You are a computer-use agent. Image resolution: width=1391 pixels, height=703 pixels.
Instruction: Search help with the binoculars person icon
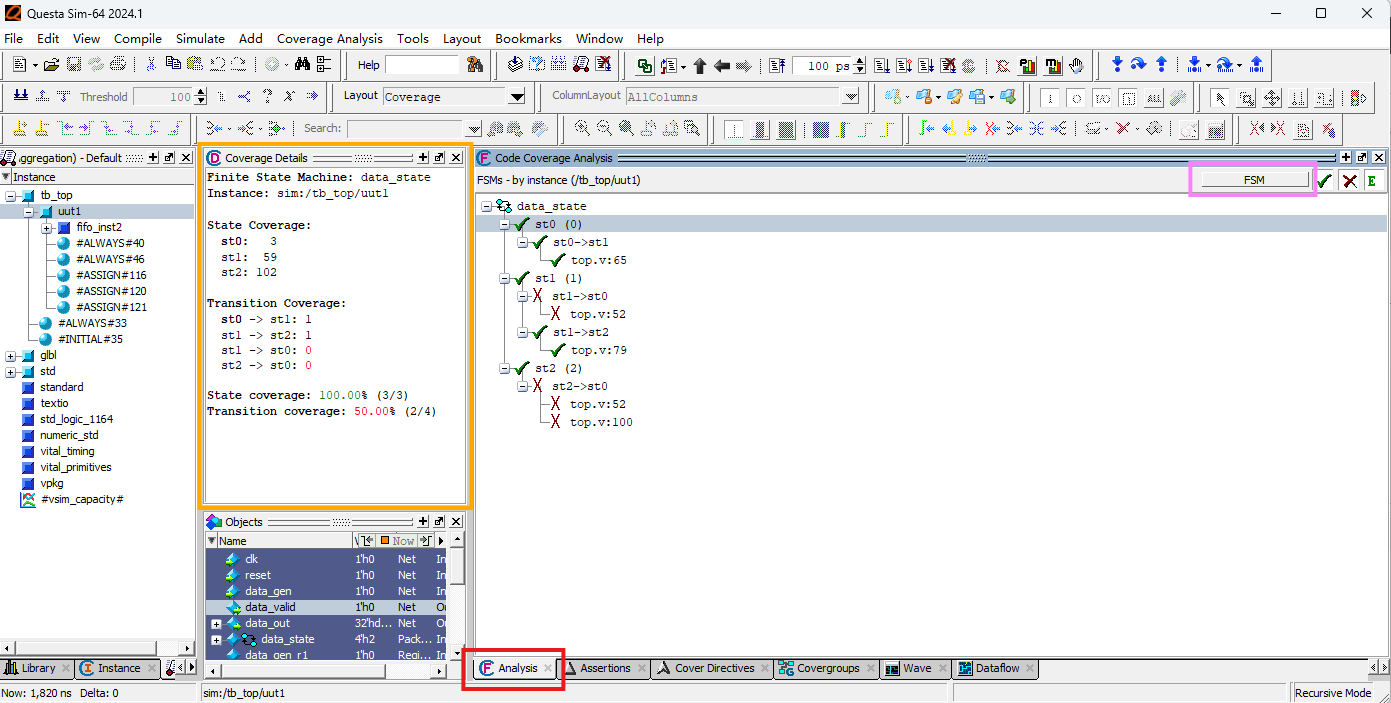pyautogui.click(x=474, y=65)
